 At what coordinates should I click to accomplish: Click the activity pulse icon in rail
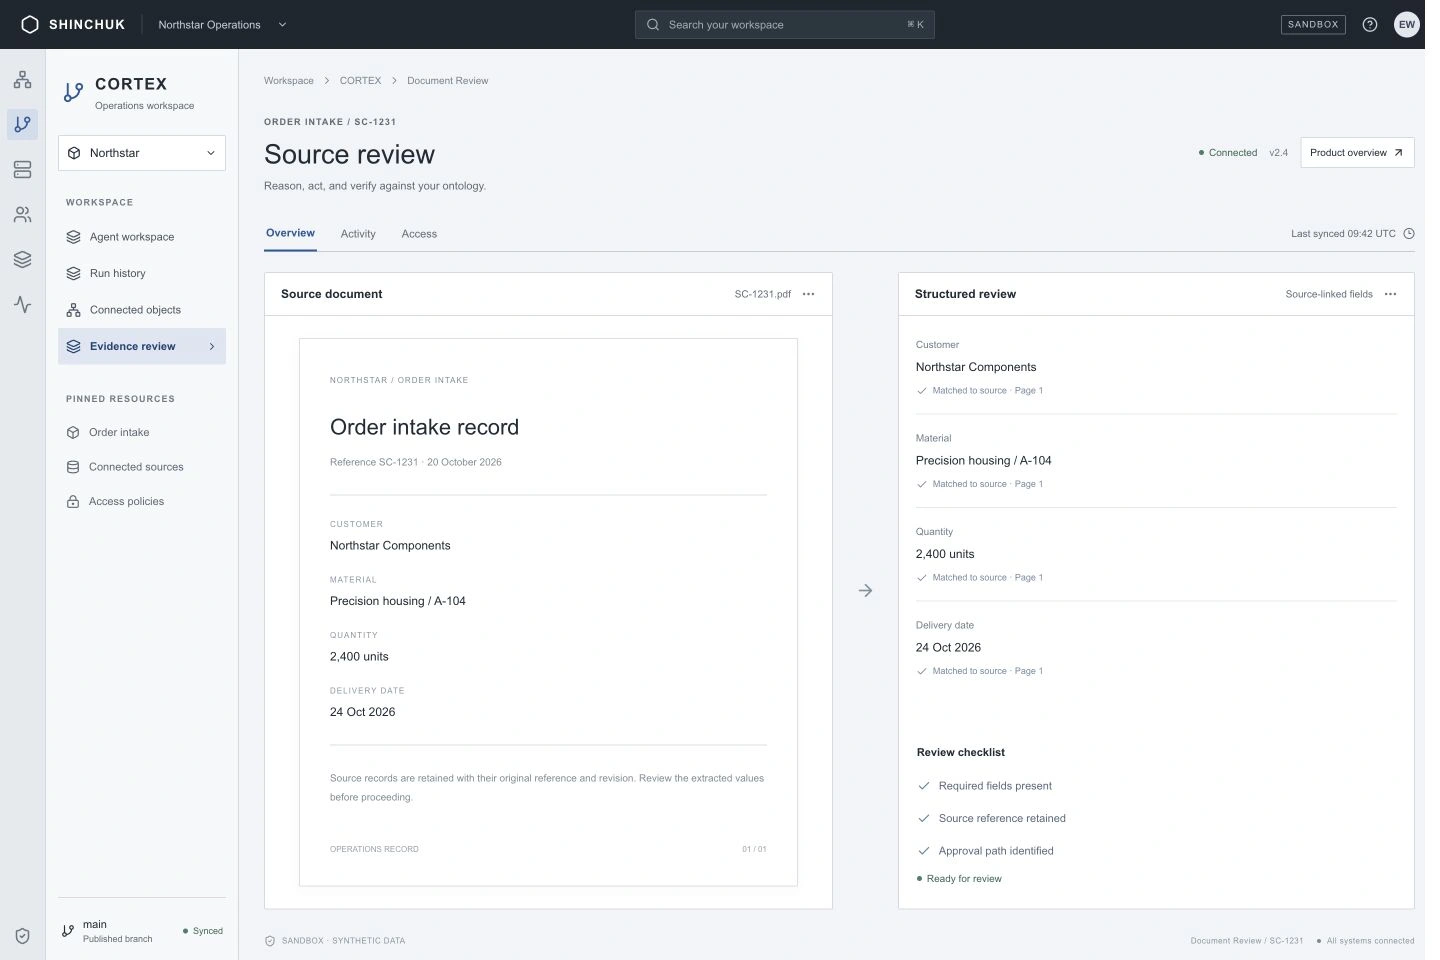(x=22, y=304)
